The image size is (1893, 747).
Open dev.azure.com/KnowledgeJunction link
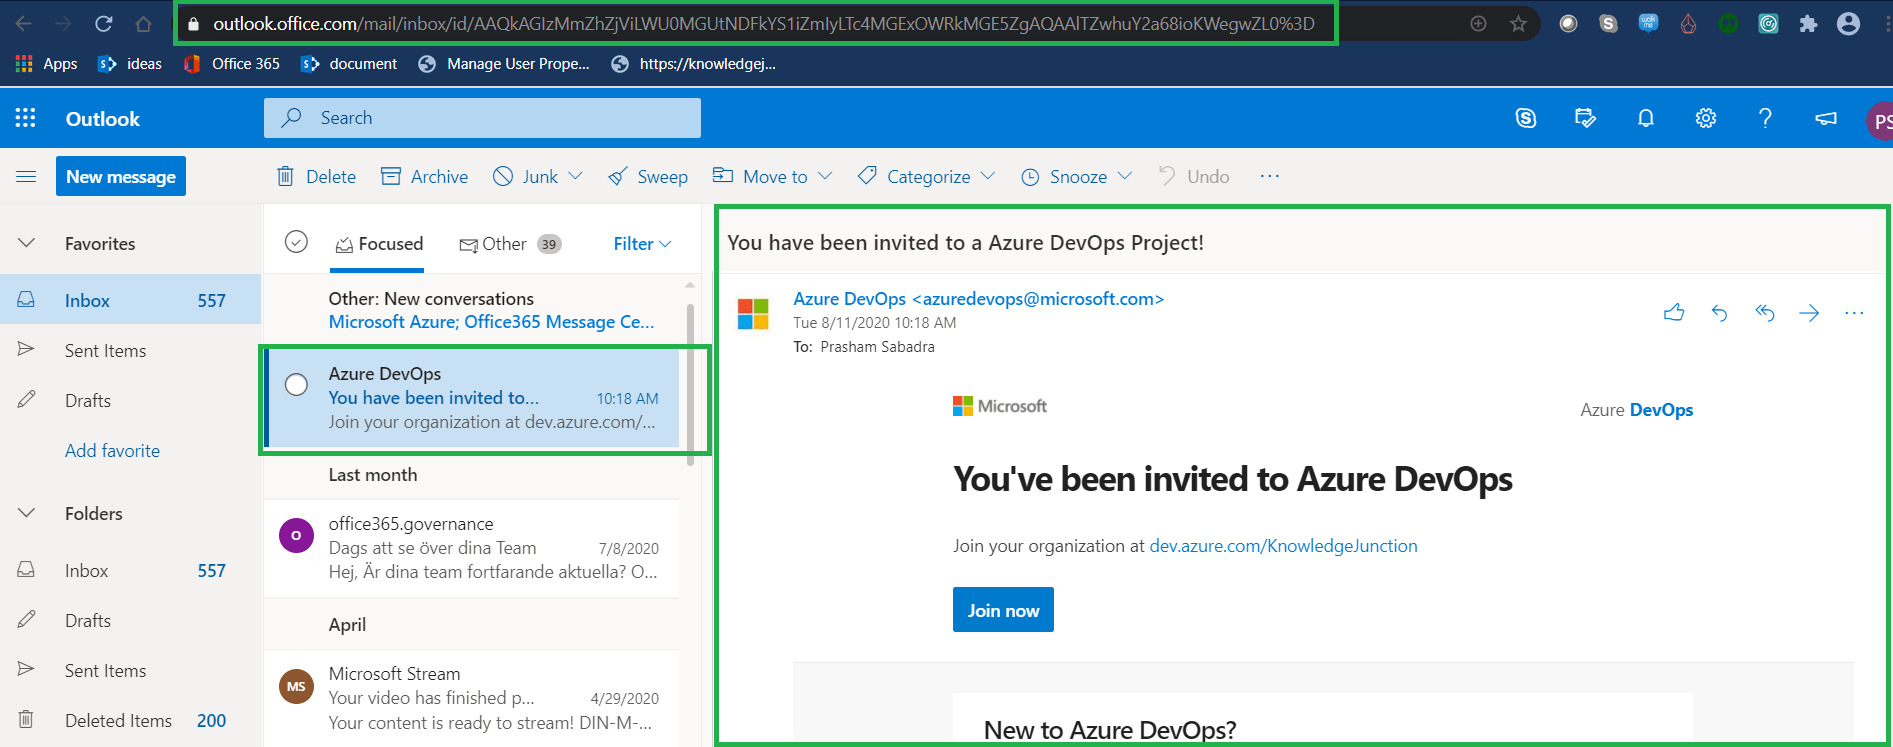click(1283, 546)
